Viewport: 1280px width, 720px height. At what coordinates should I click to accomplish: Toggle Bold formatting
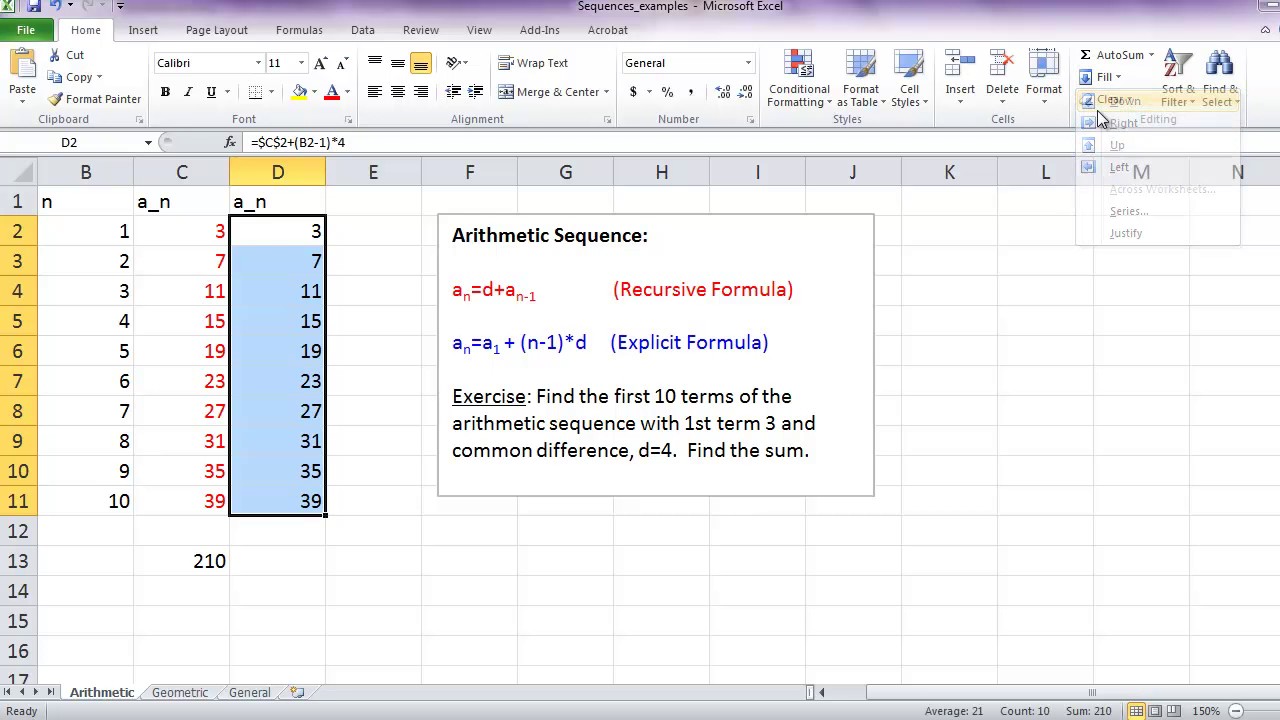pos(165,92)
